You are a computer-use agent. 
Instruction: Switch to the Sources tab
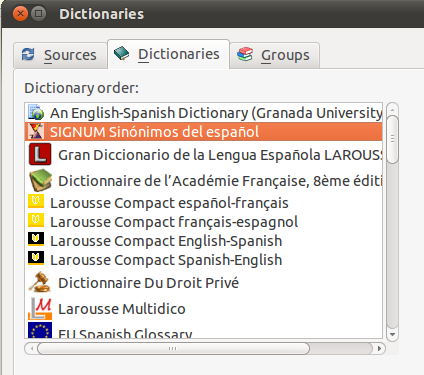60,55
